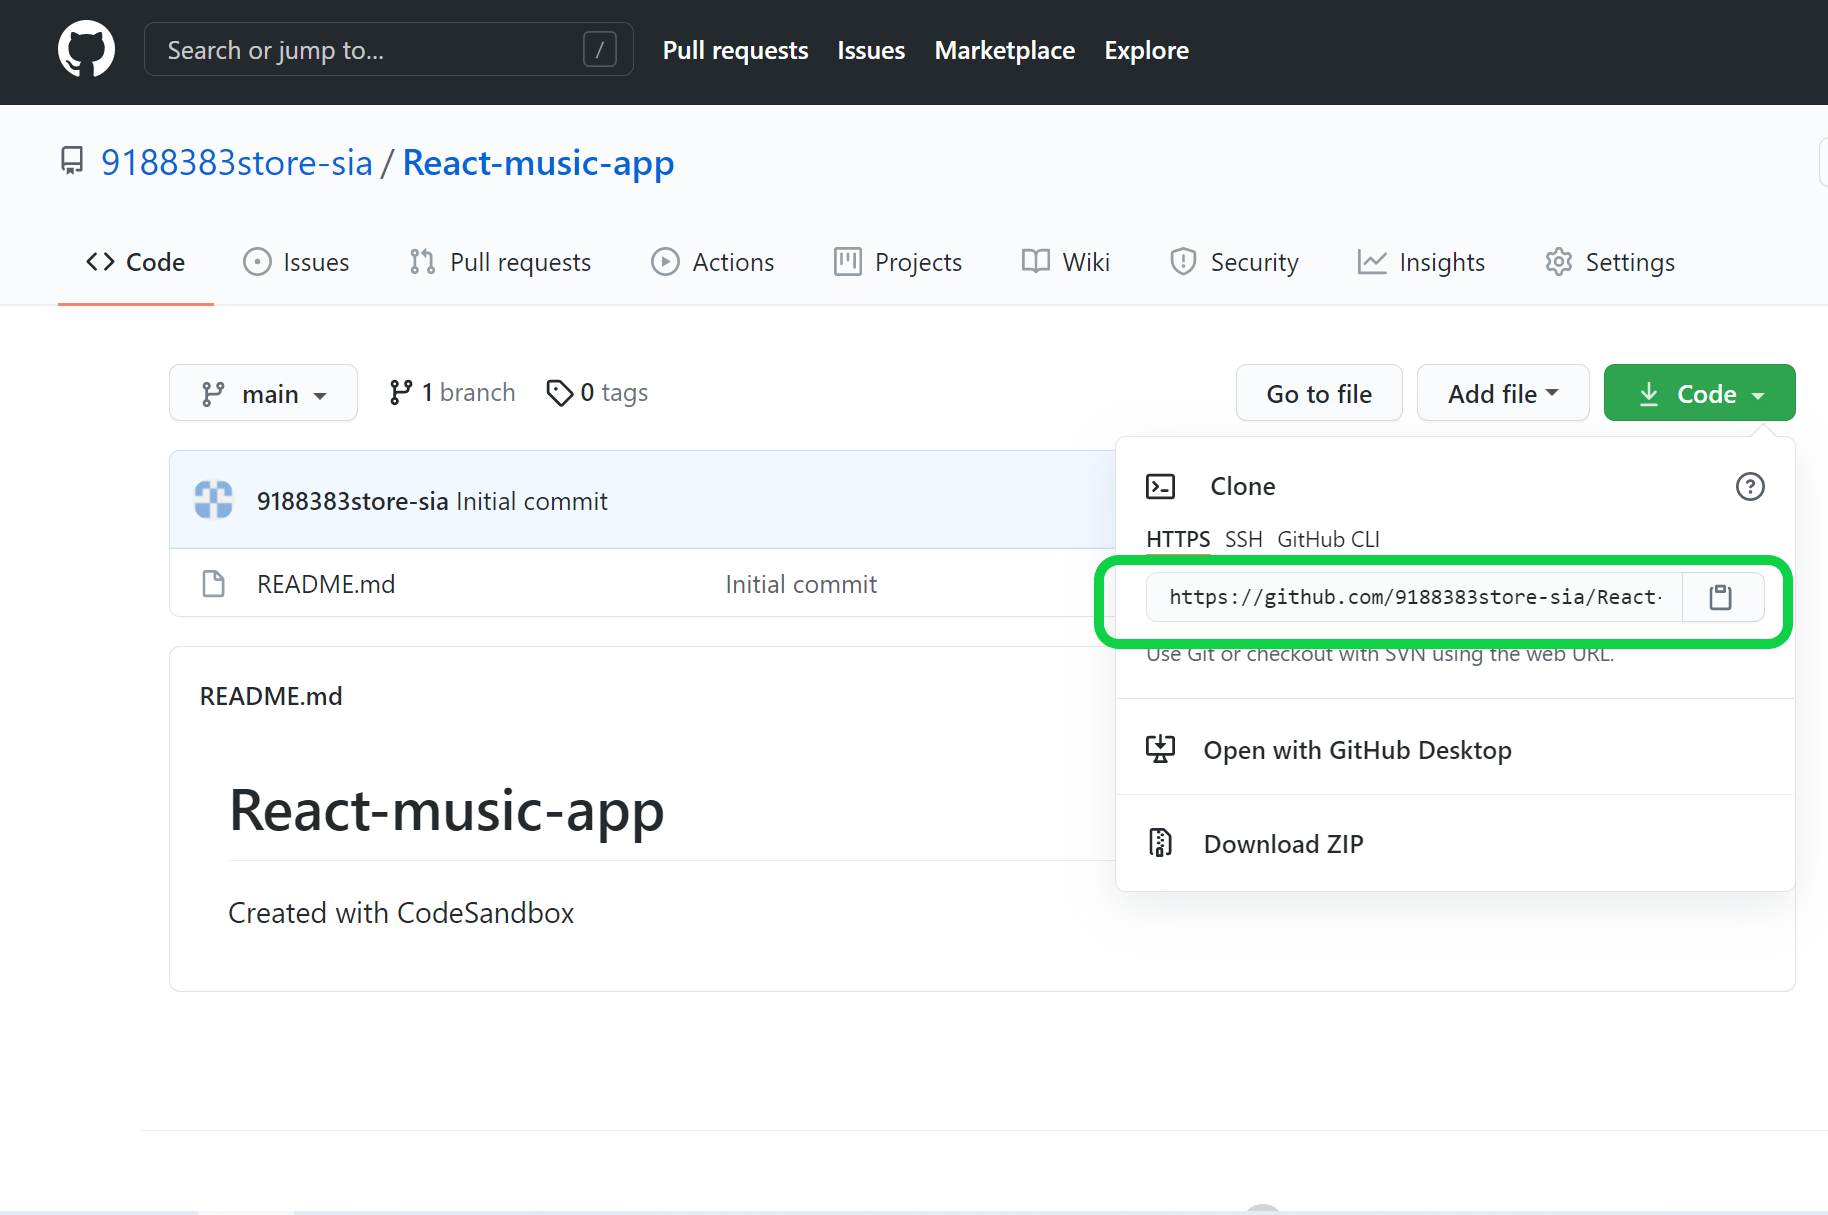Click the Clone terminal icon
The width and height of the screenshot is (1828, 1215).
pyautogui.click(x=1160, y=487)
